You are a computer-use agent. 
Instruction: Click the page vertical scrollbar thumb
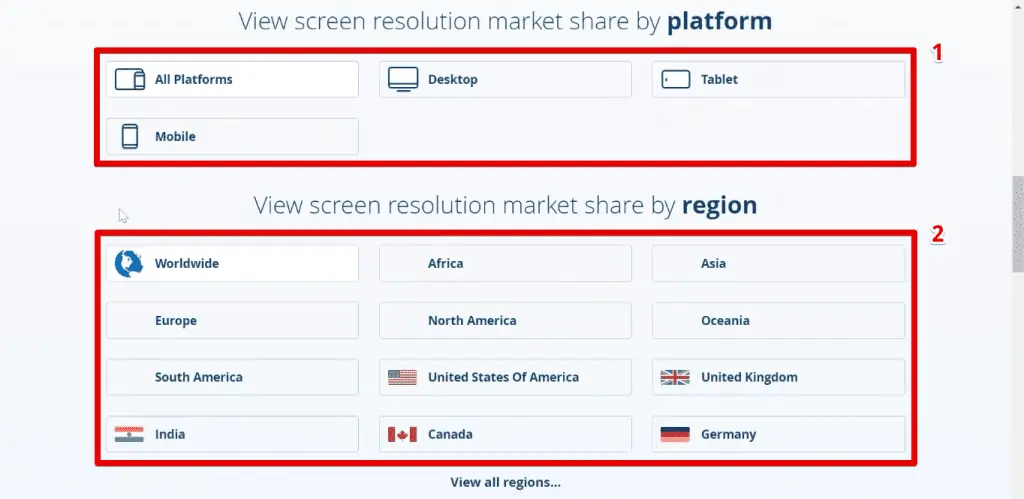pos(1018,224)
